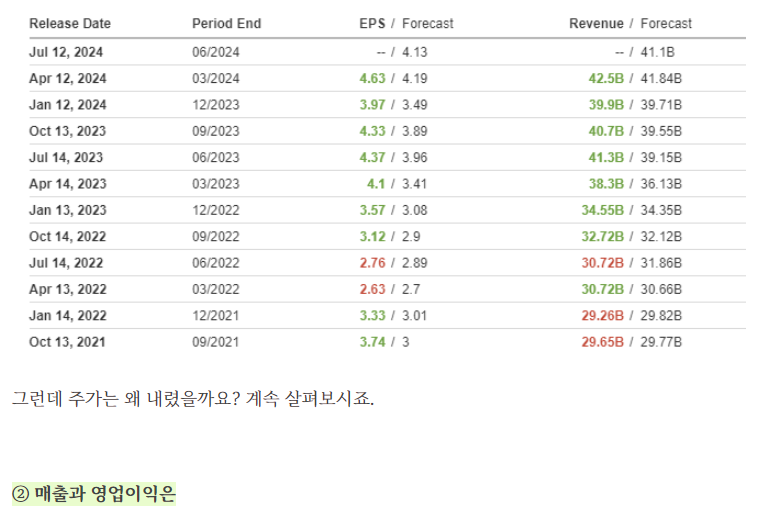Click the Revenue column header
Viewport: 767px width, 523px height.
point(596,23)
